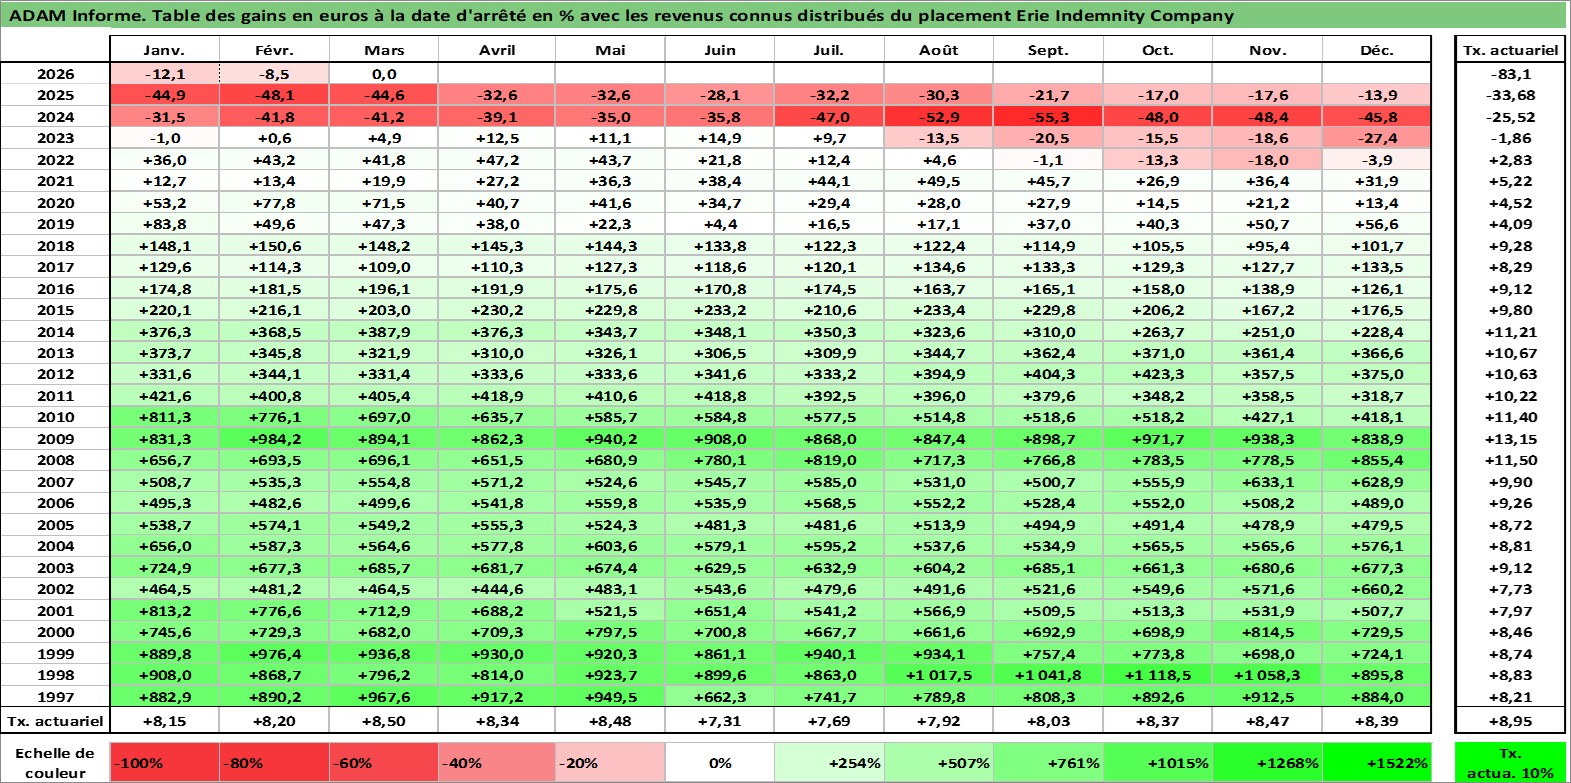Select the 2012 Oct. cell +423,3

click(x=1158, y=374)
